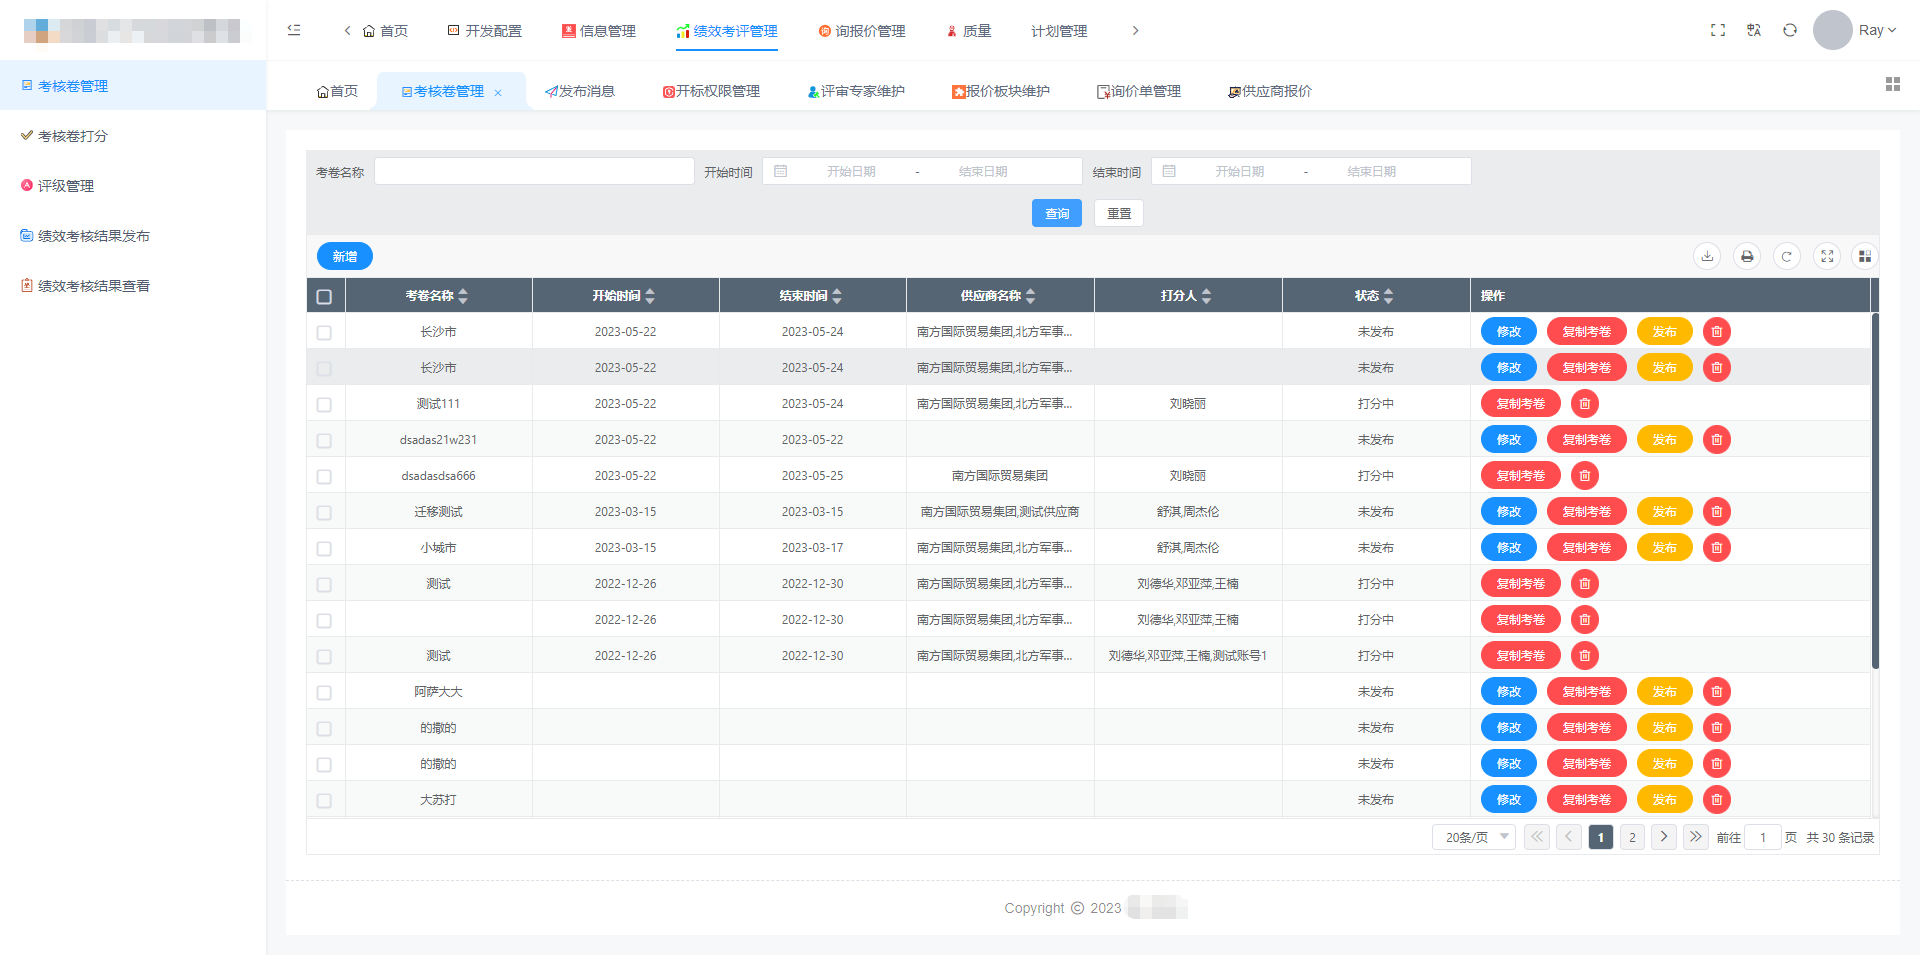Toggle the select-all header checkbox
The height and width of the screenshot is (955, 1920).
tap(324, 297)
